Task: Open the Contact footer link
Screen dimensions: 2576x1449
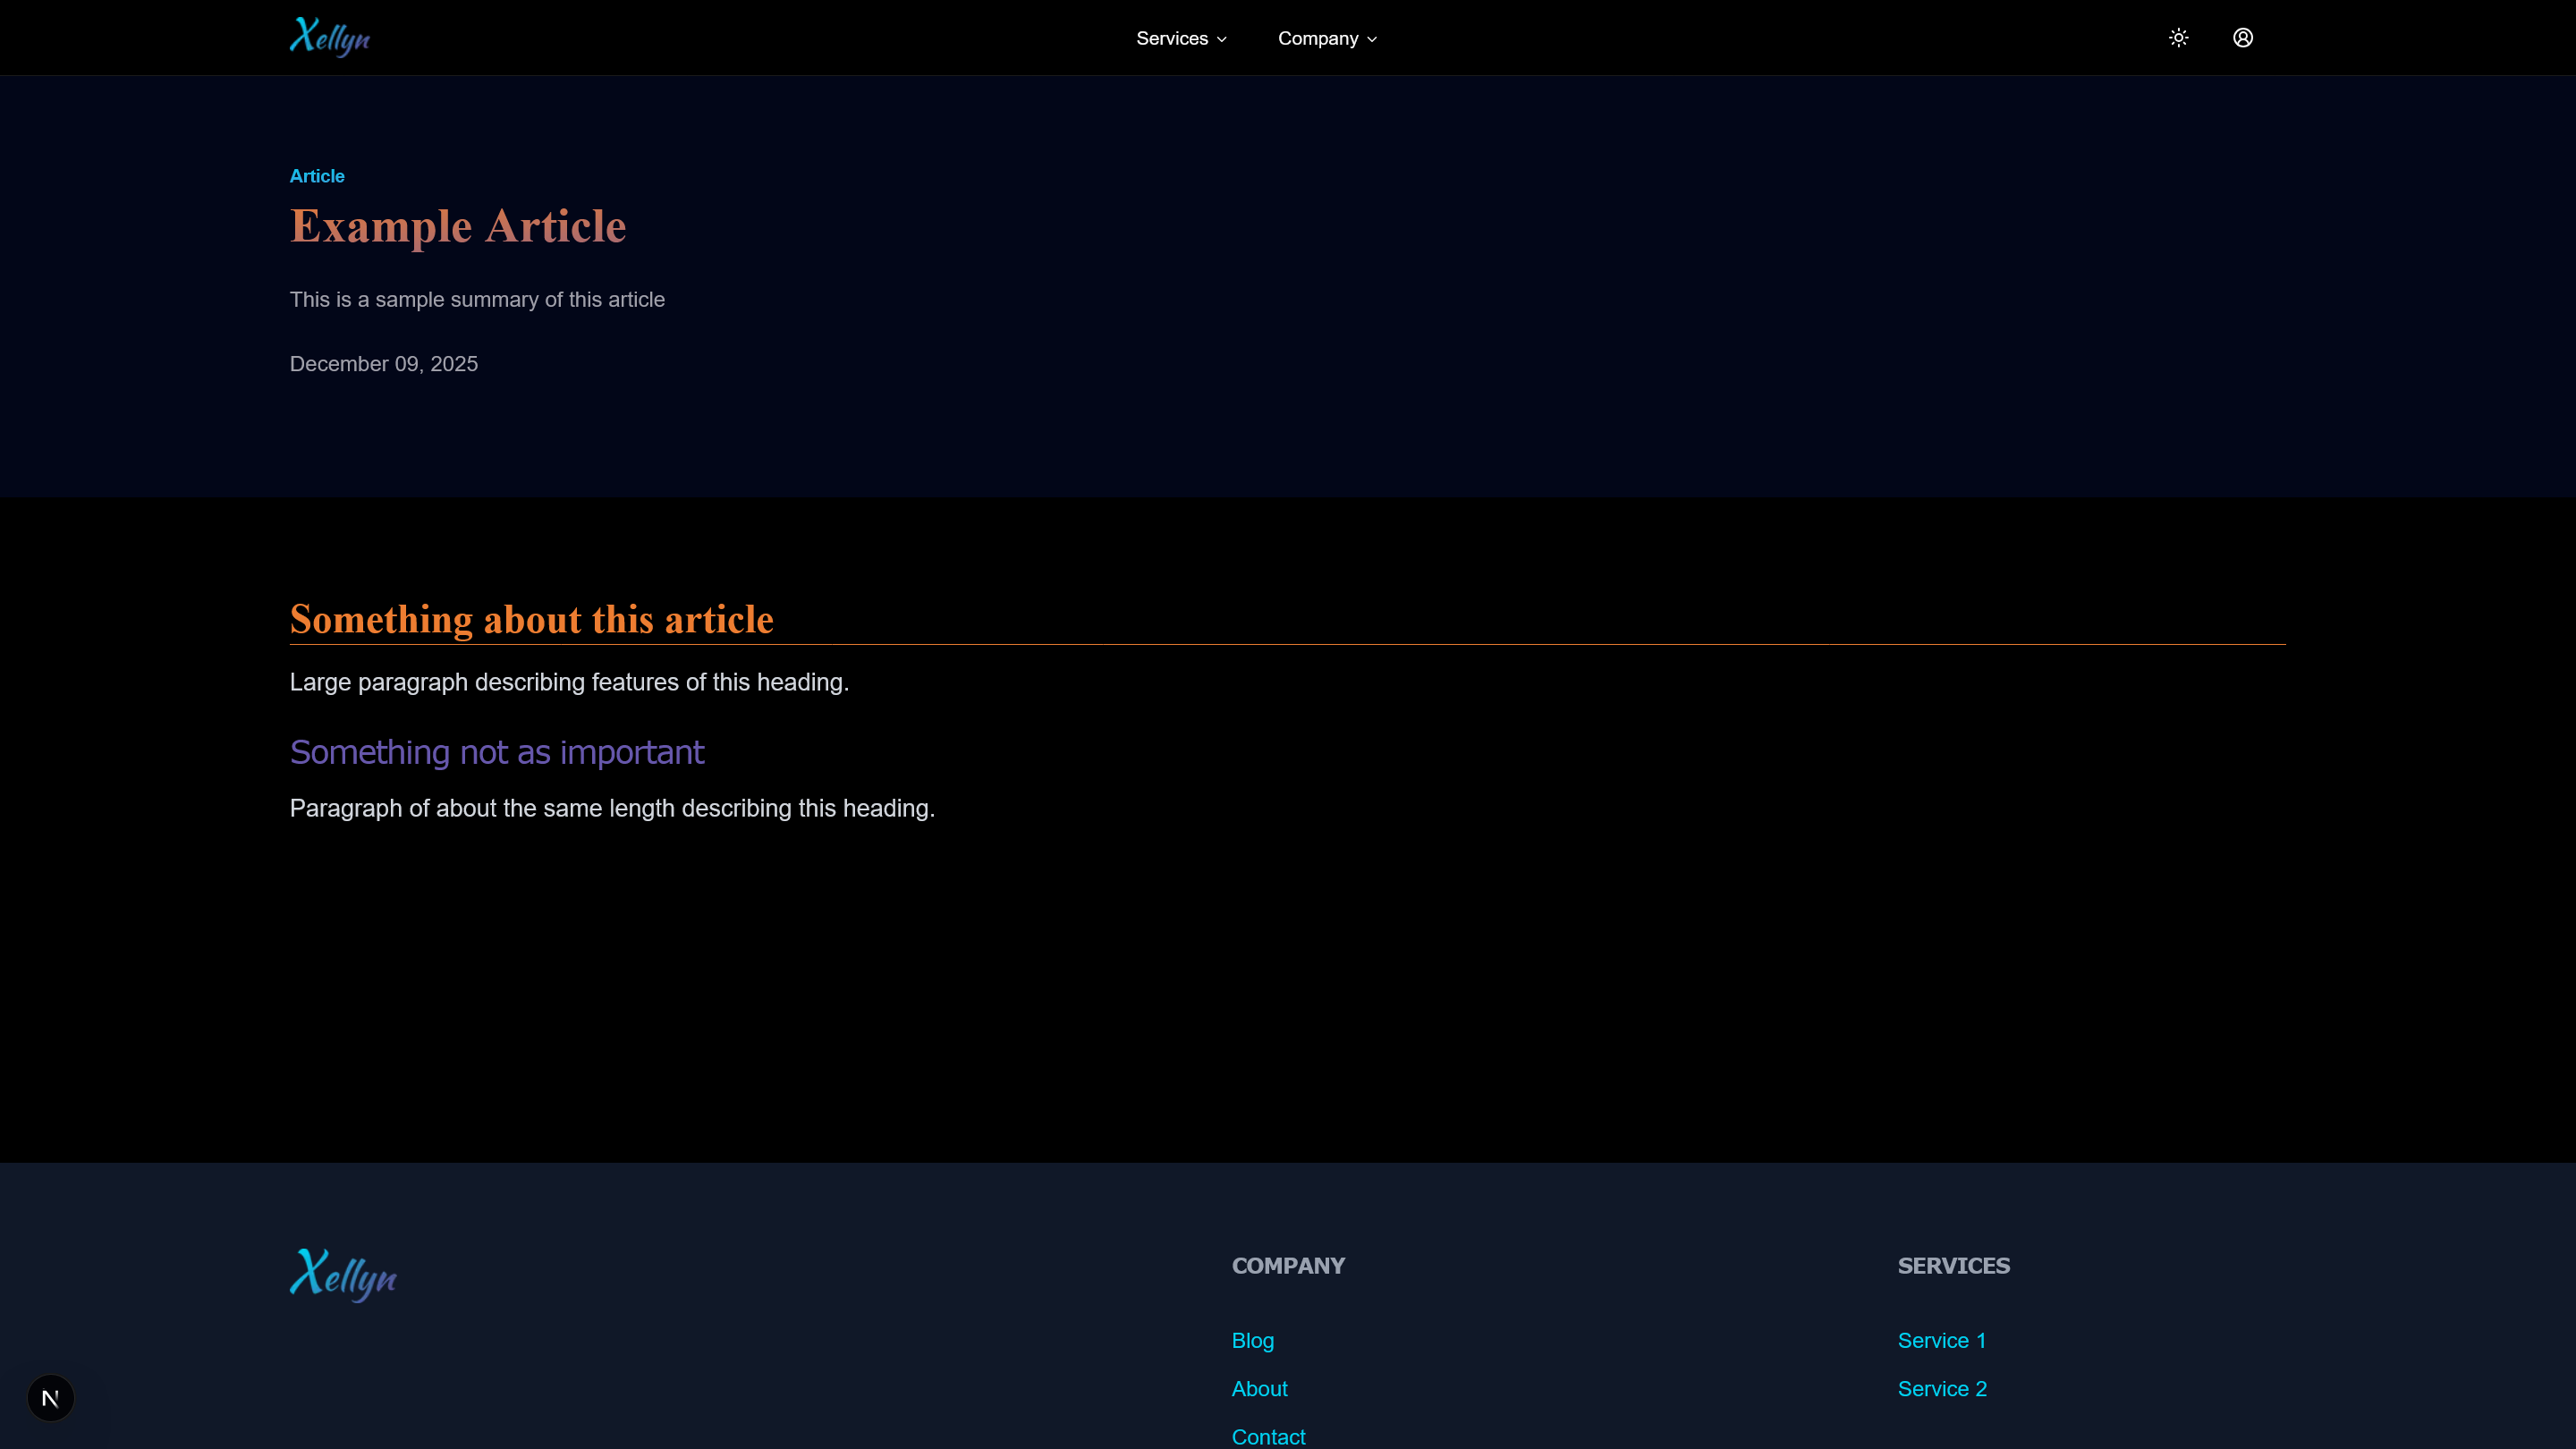Action: point(1268,1436)
